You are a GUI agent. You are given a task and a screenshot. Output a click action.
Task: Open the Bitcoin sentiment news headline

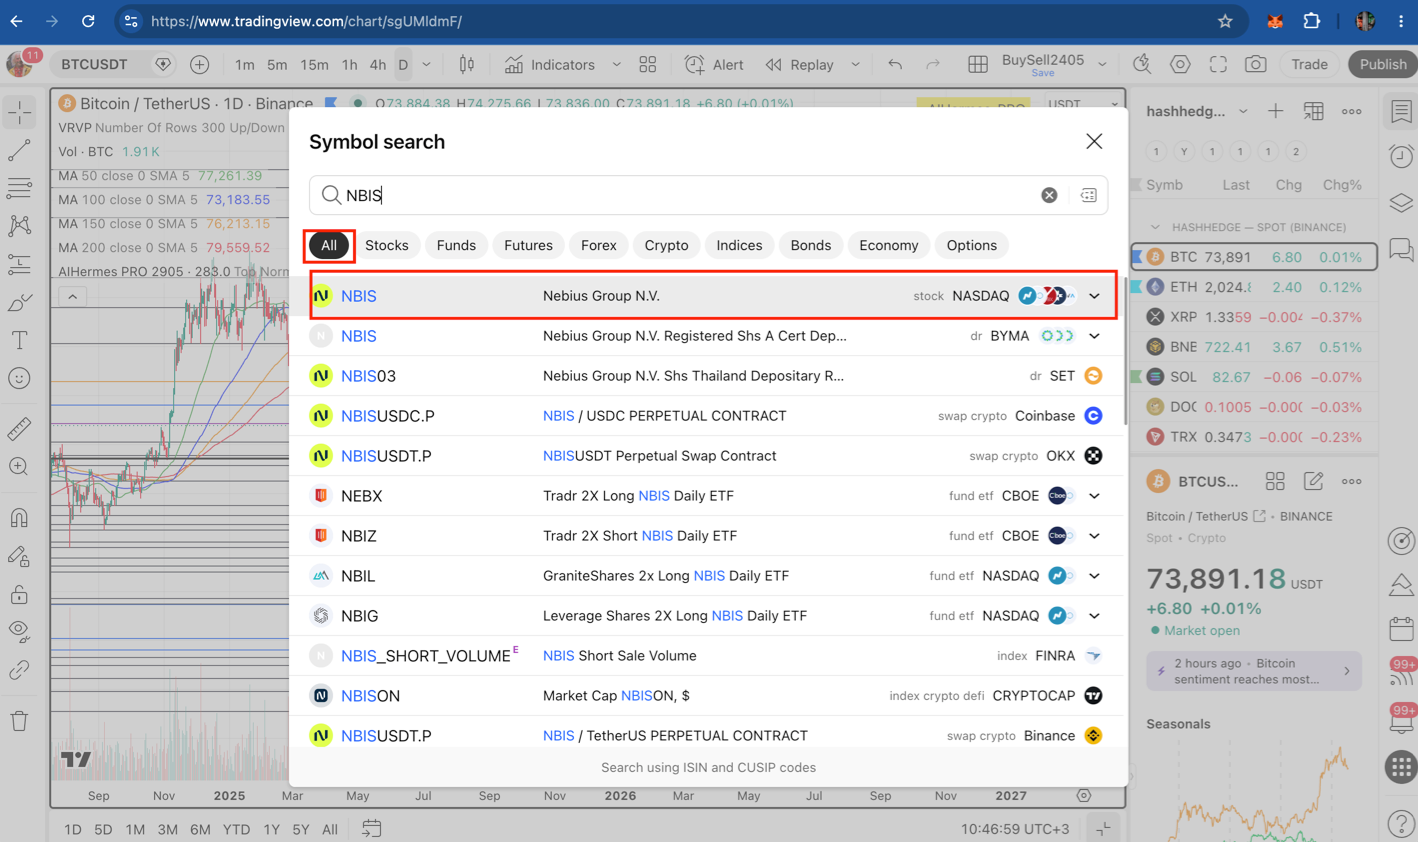pos(1253,671)
